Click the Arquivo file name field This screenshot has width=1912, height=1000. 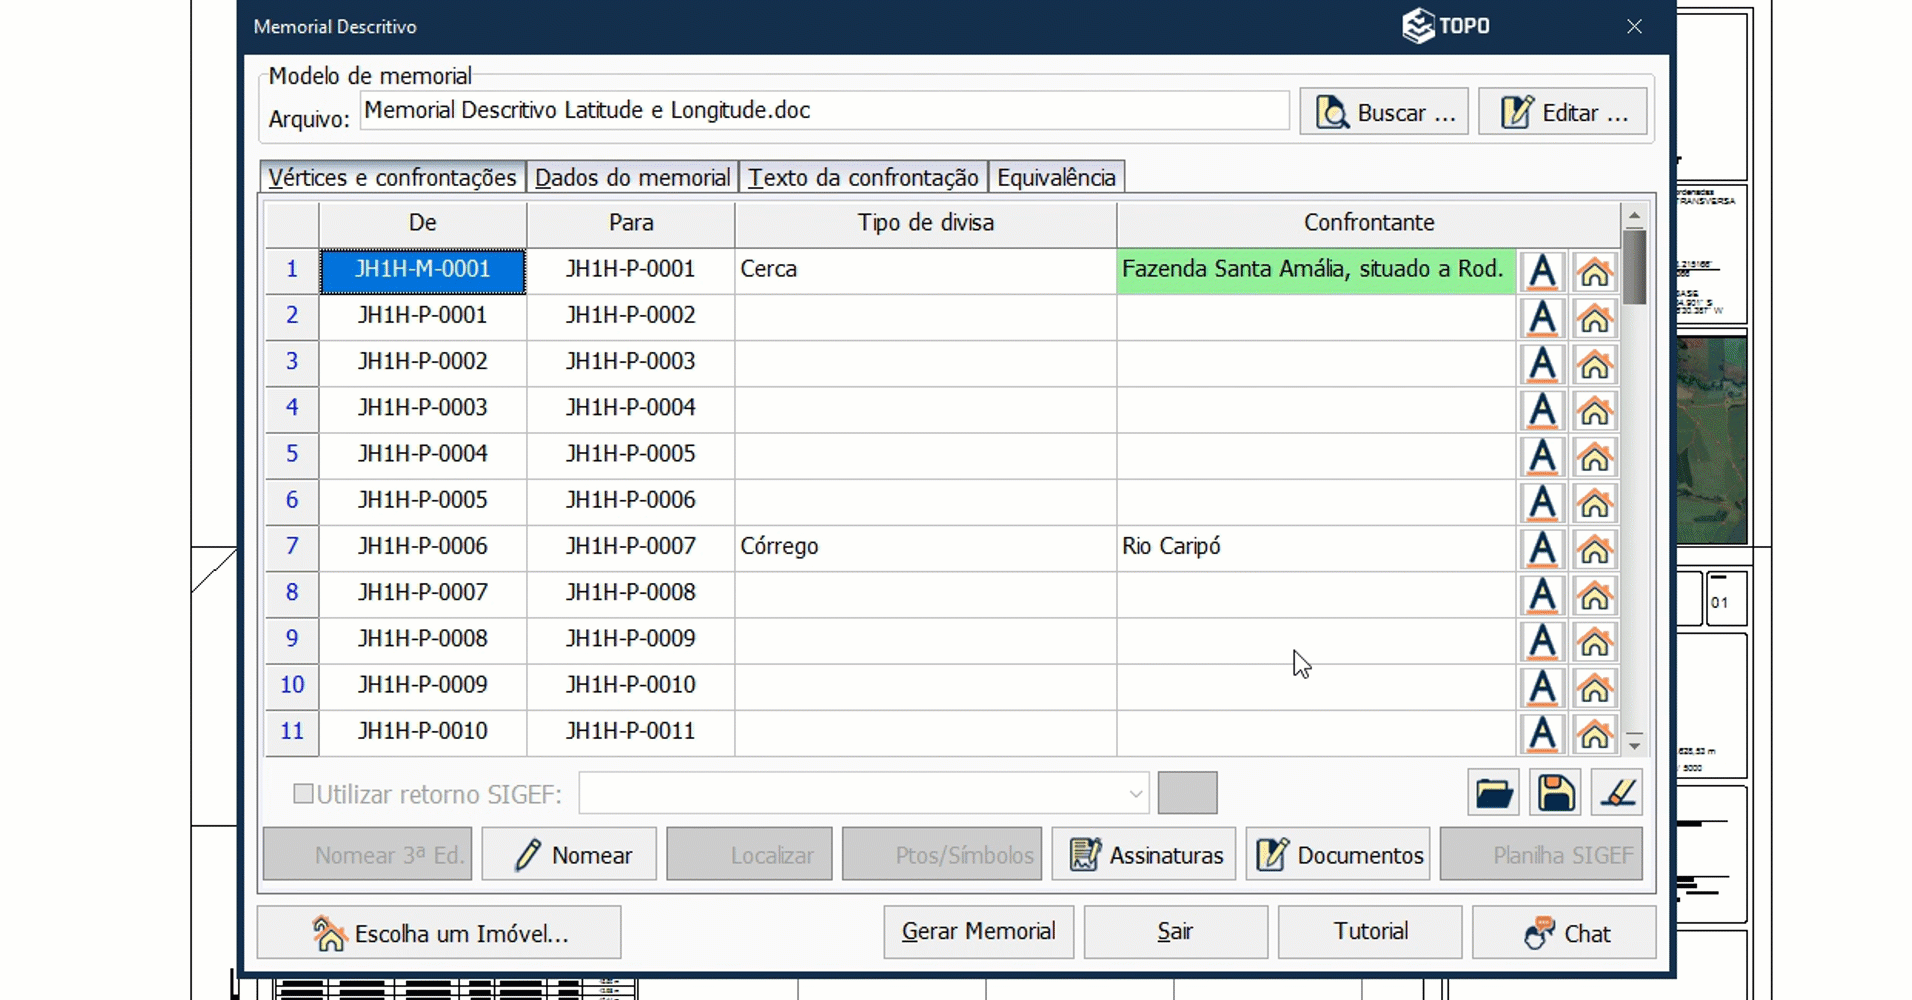[x=824, y=111]
